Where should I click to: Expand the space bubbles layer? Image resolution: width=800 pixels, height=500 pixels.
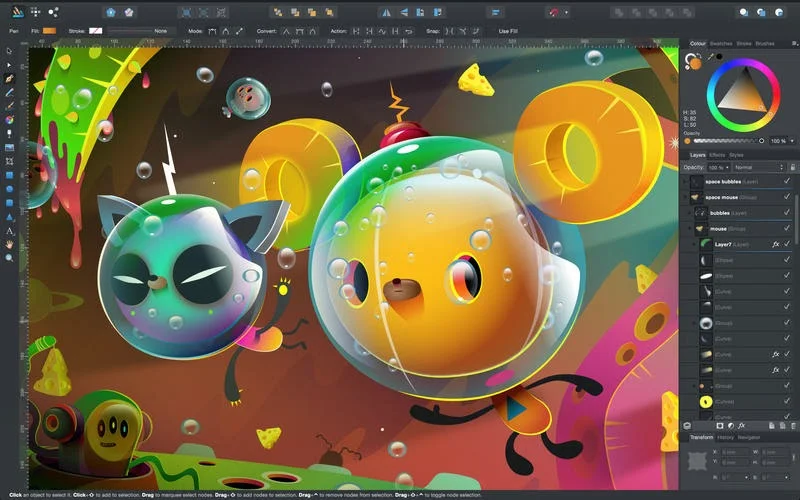click(685, 181)
